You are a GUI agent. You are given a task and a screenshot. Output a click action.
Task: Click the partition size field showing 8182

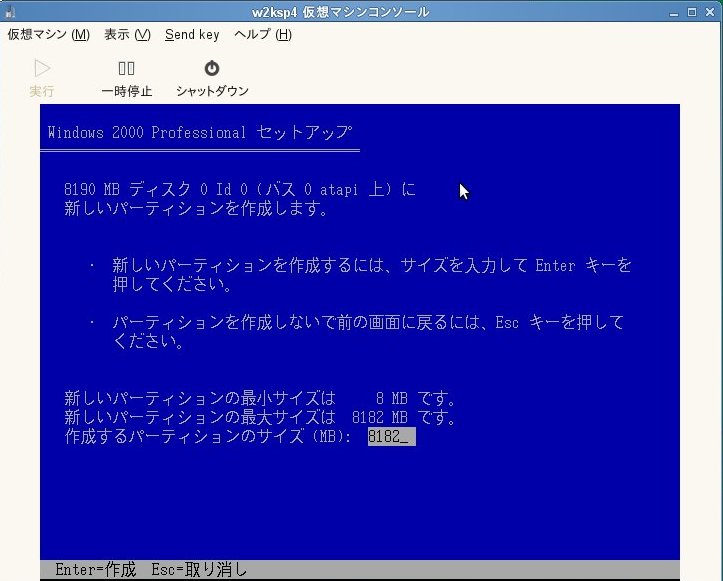[x=391, y=436]
